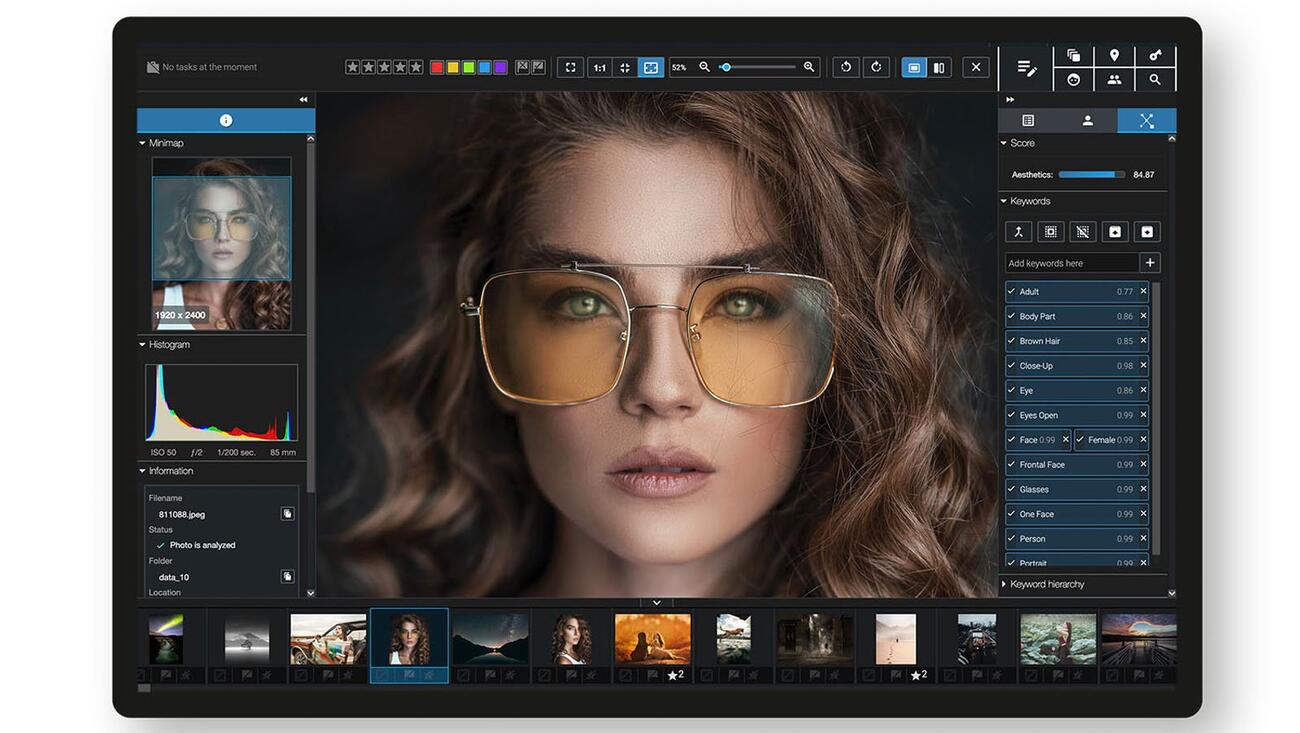Toggle the Brown Hair keyword checkmark

pyautogui.click(x=1012, y=341)
